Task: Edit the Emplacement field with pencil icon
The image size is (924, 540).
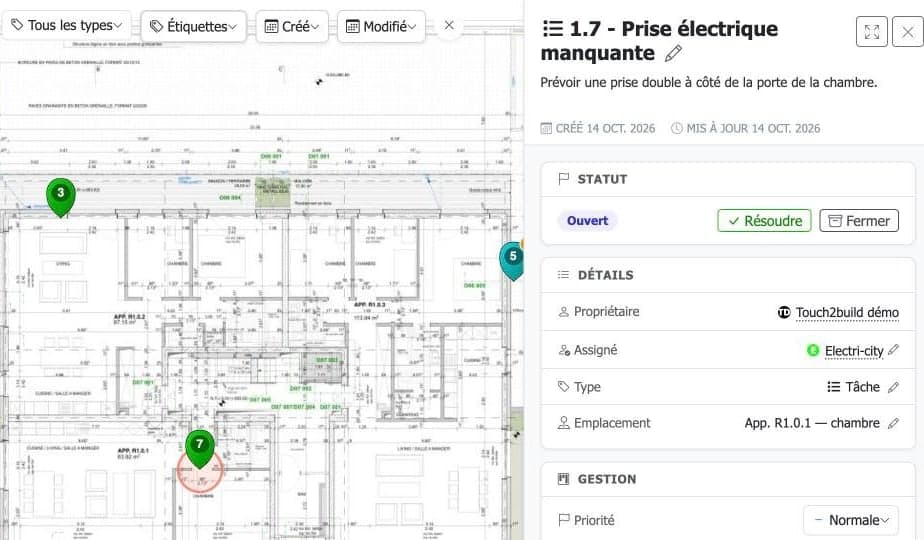Action: coord(893,423)
